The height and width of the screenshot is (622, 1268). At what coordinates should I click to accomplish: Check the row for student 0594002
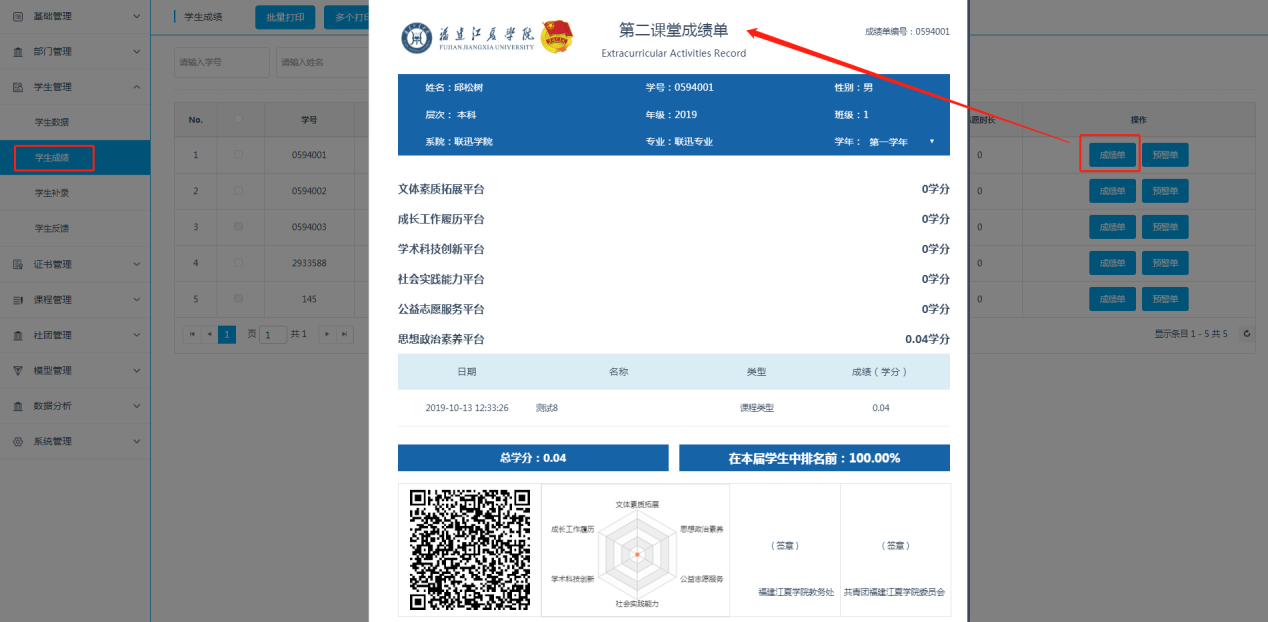point(237,191)
